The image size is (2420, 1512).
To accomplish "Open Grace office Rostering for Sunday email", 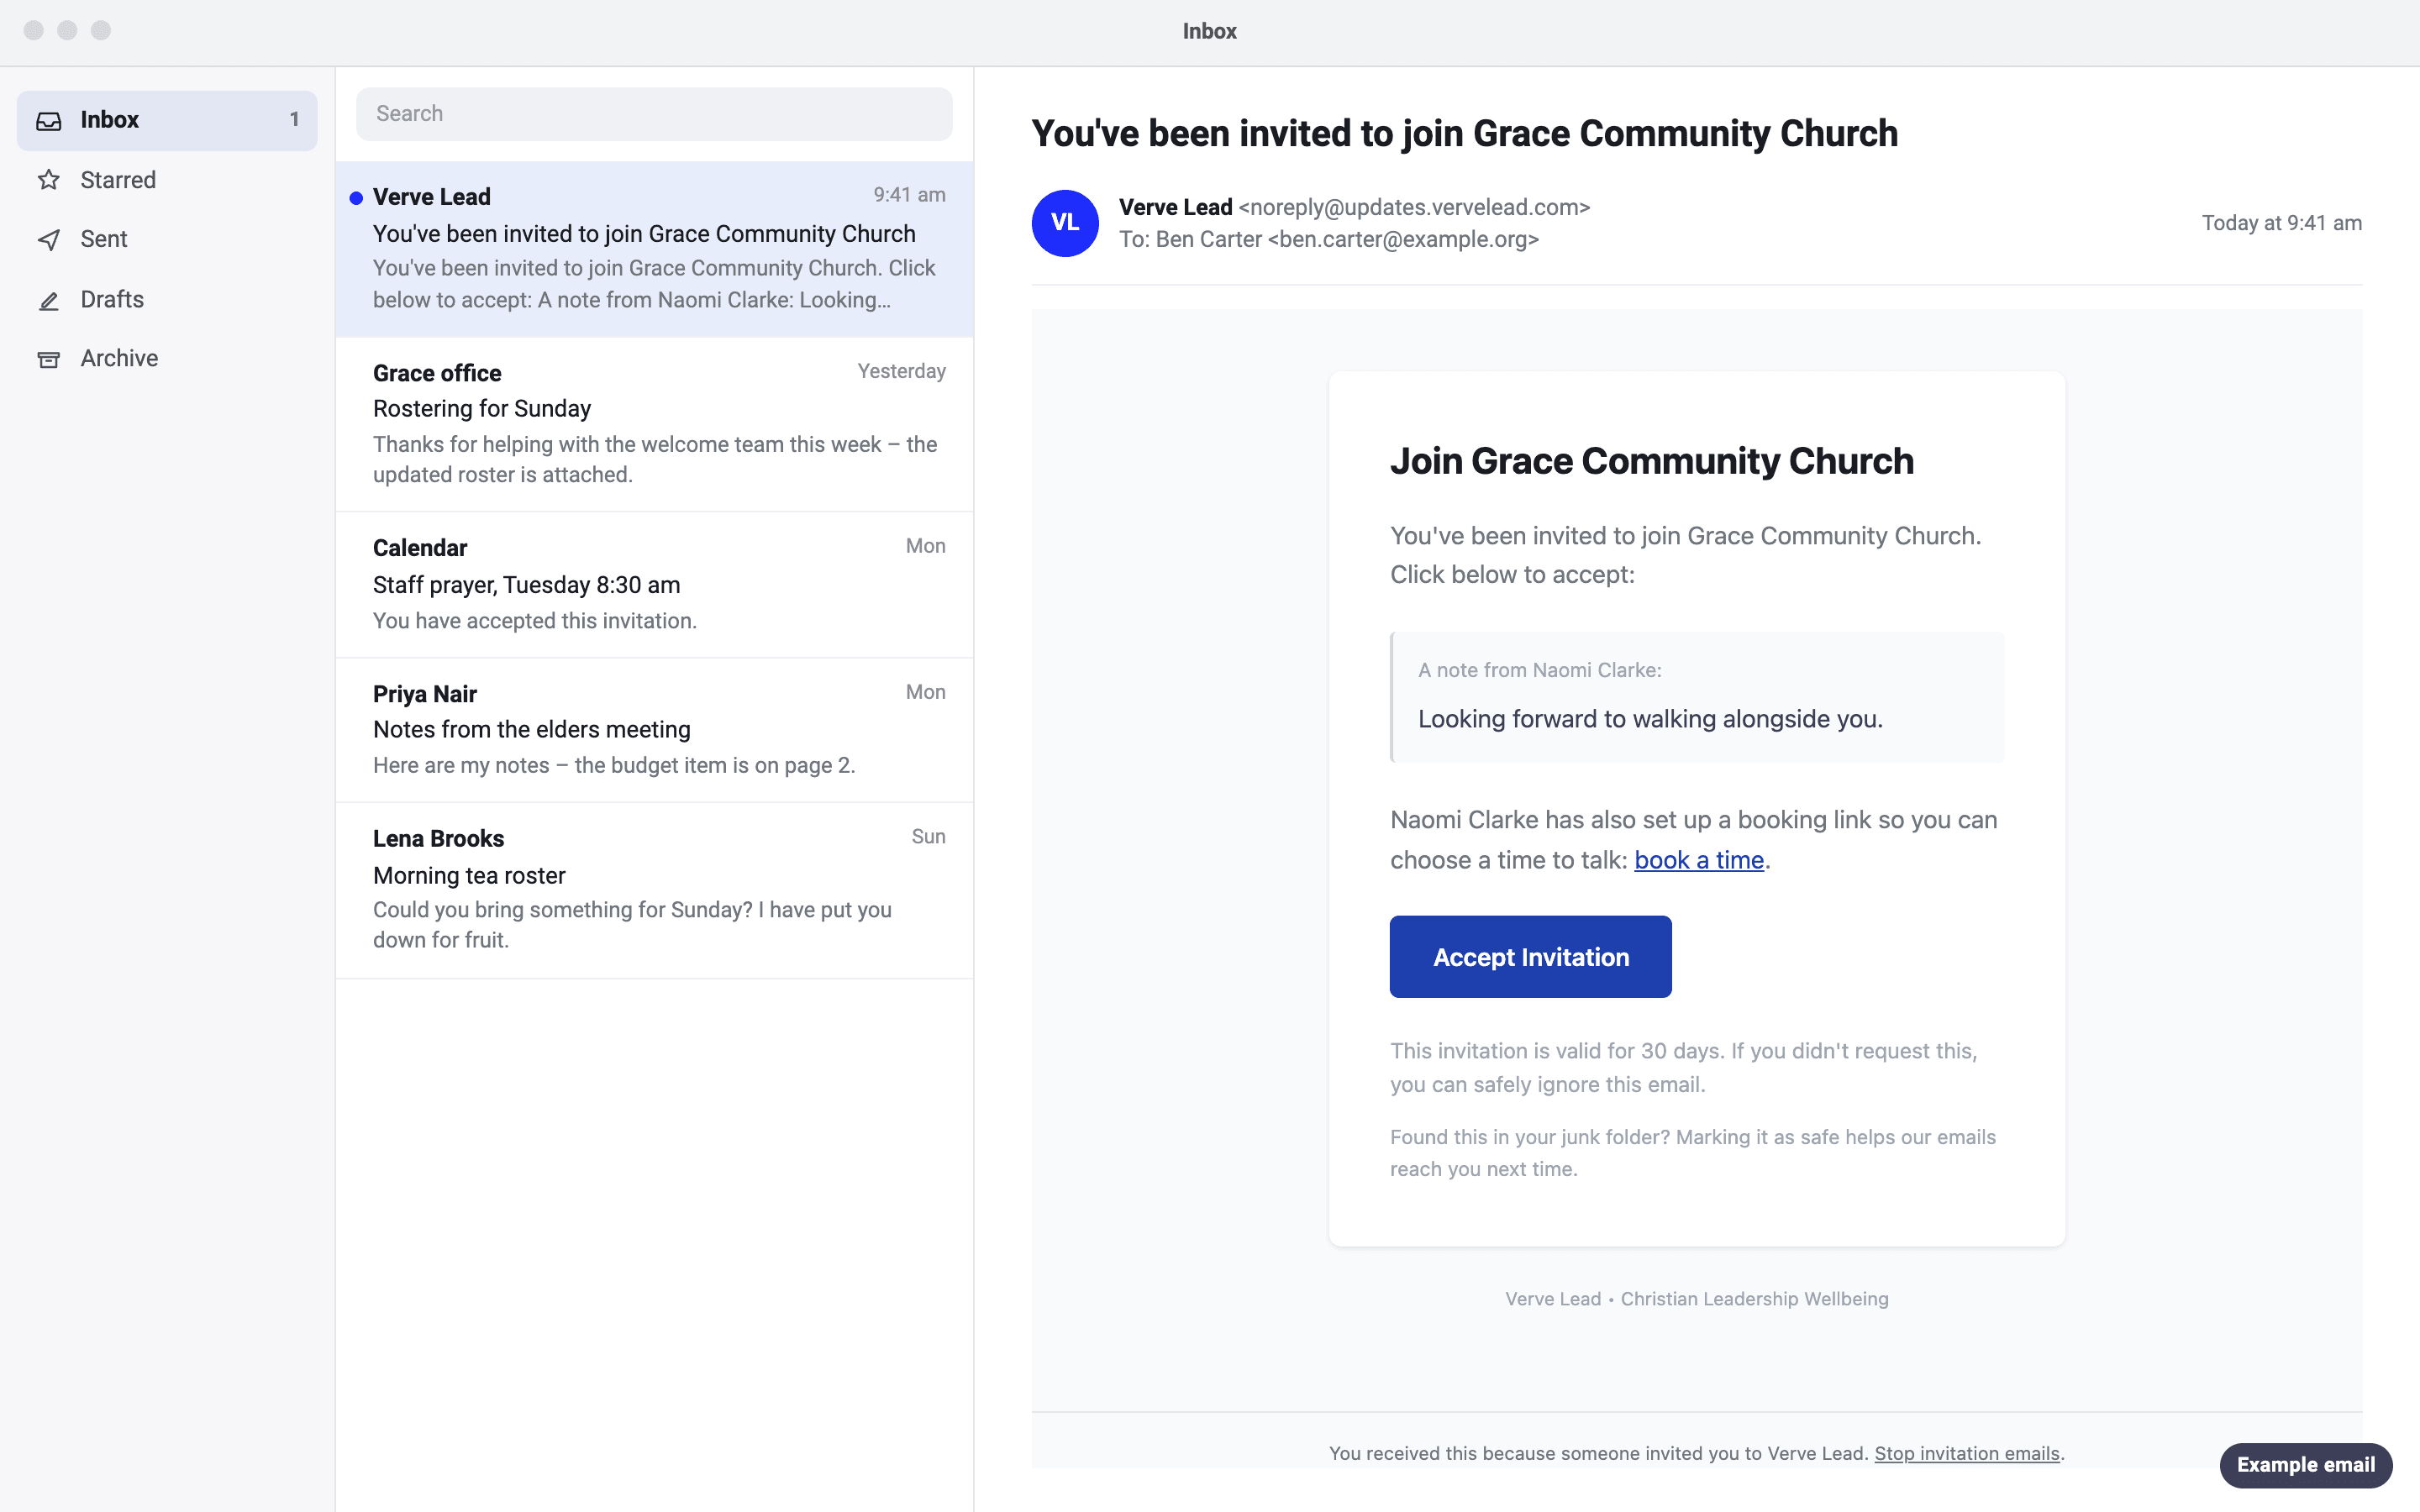I will [654, 424].
